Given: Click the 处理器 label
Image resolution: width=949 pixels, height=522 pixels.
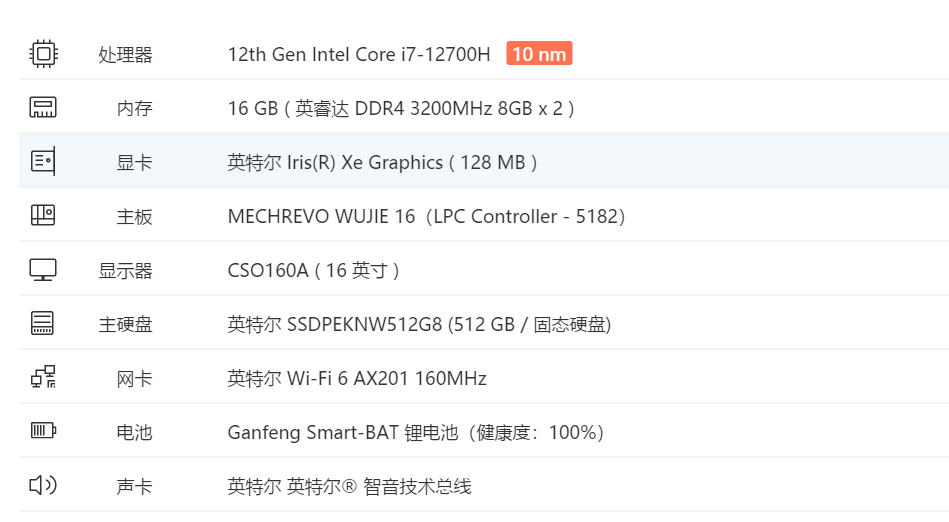Looking at the screenshot, I should [x=126, y=54].
